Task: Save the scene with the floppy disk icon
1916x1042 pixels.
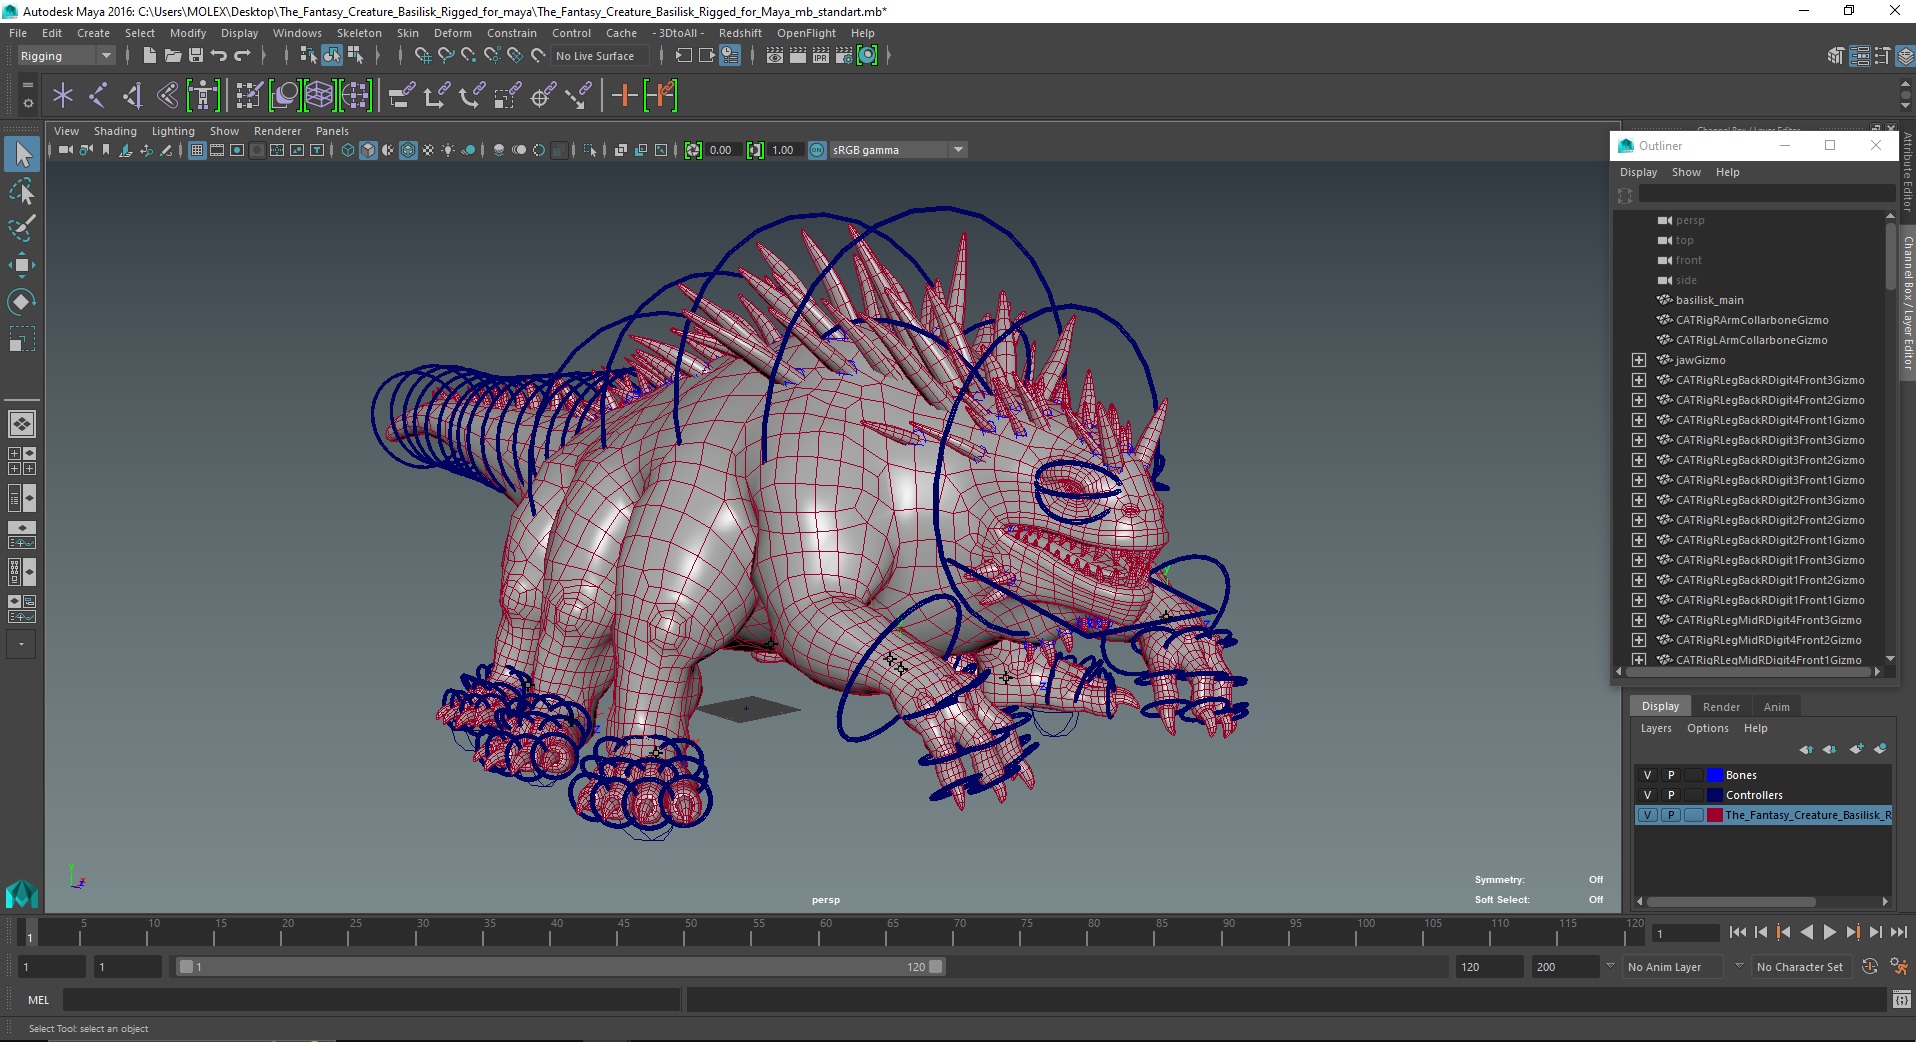Action: [195, 55]
